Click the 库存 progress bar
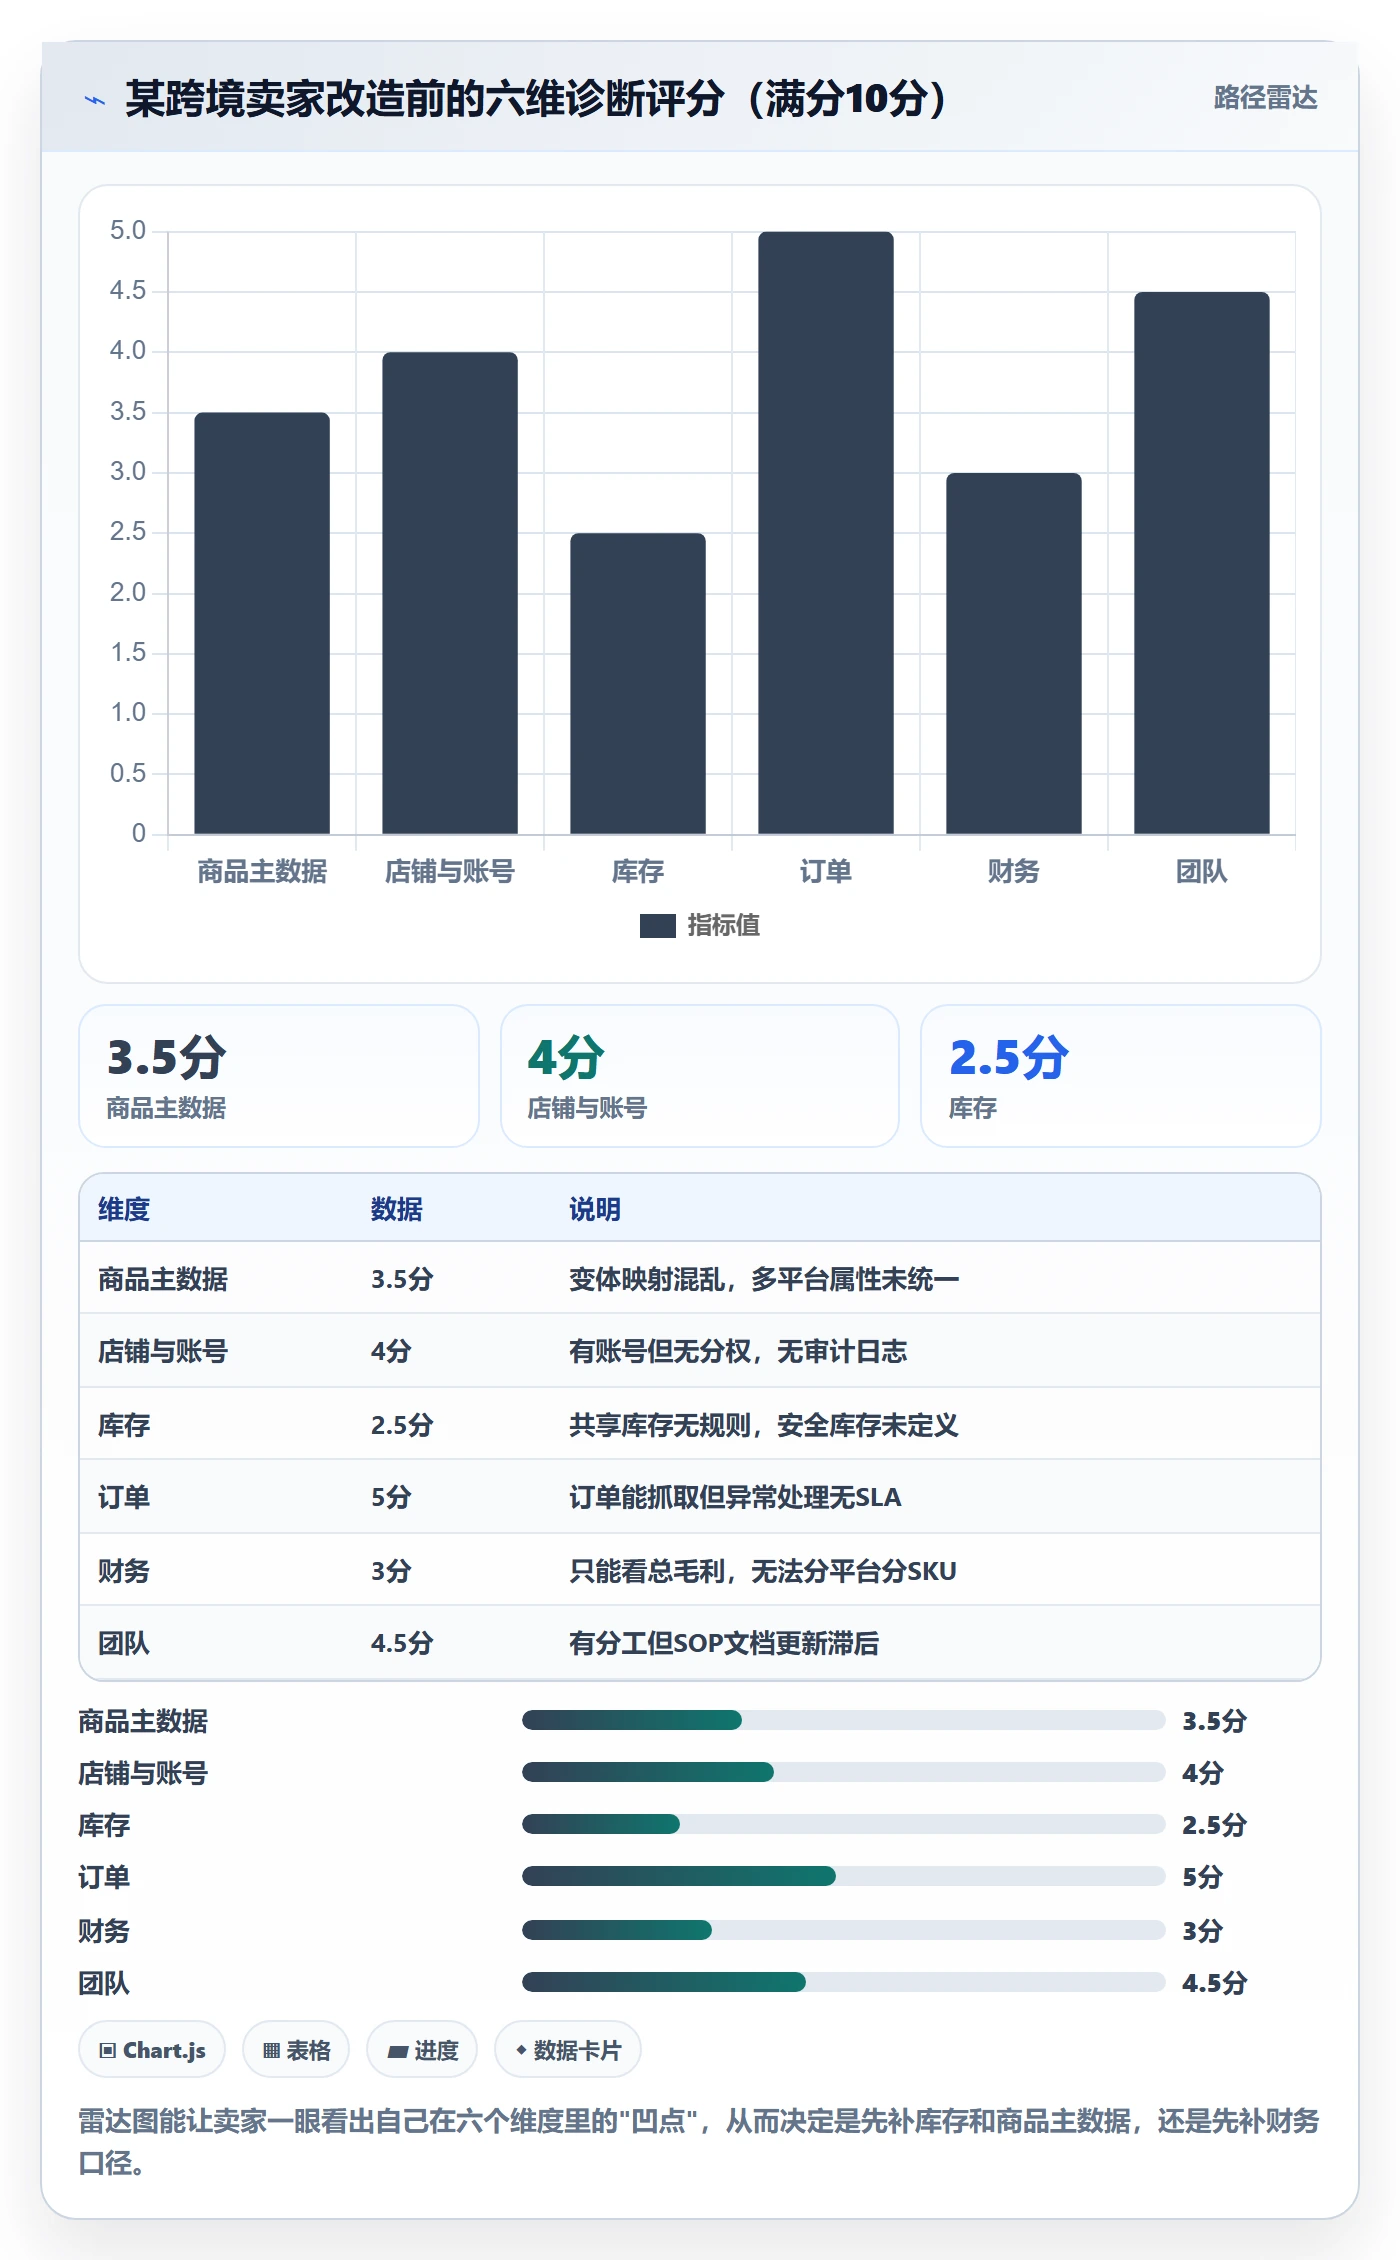 [843, 1824]
